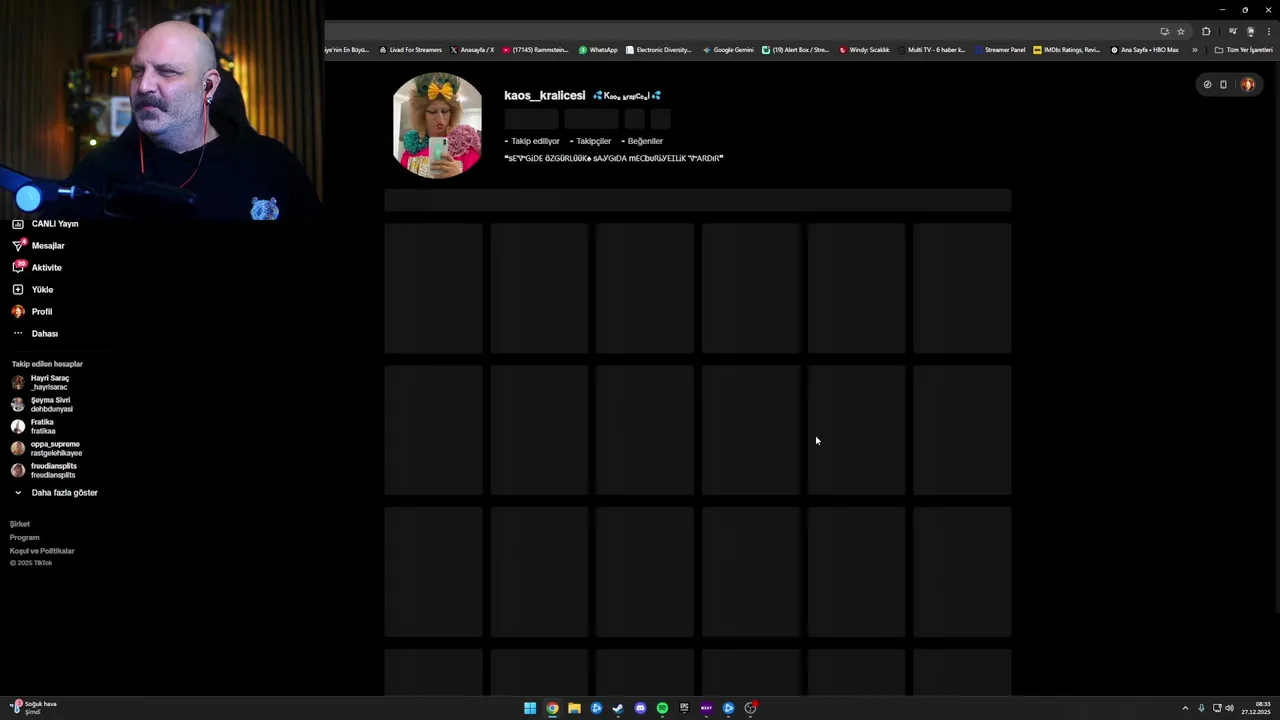Open Fratika followed account
Viewport: 1280px width, 720px height.
tap(33, 427)
